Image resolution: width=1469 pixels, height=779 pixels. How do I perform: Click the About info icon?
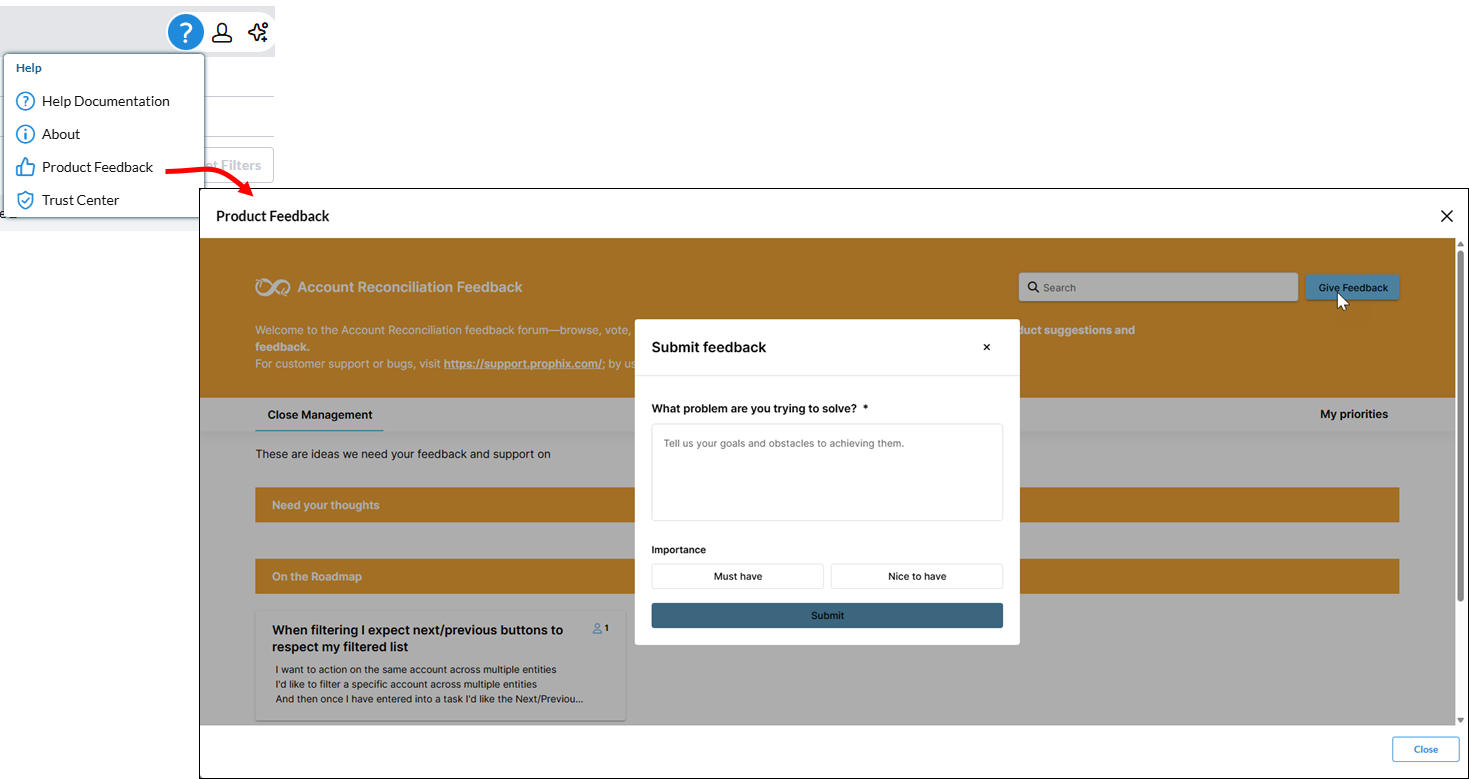click(x=26, y=134)
